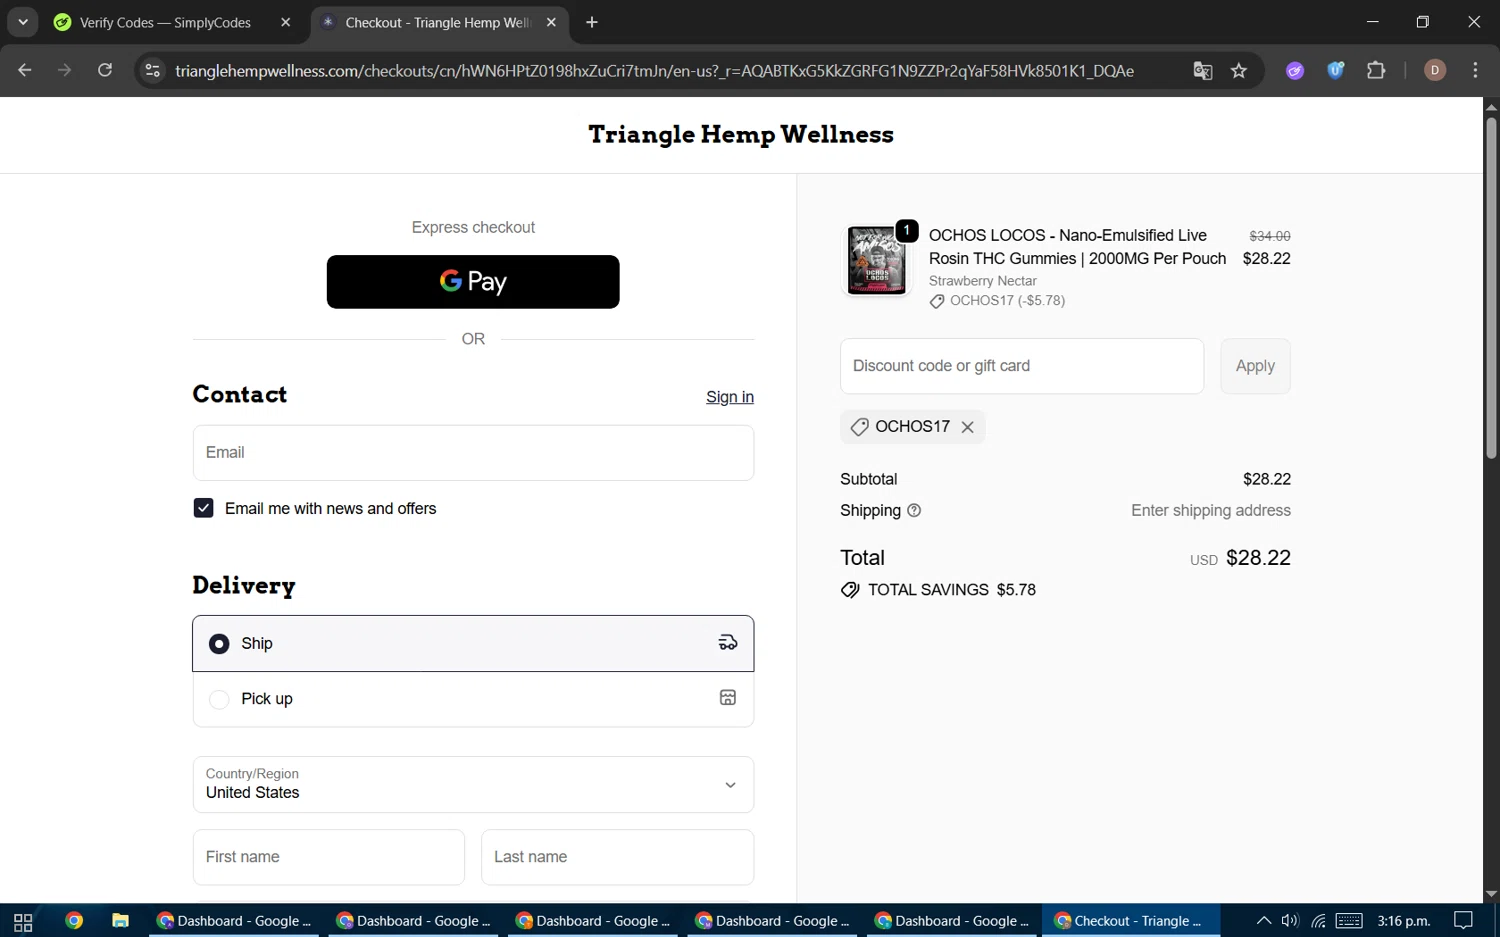
Task: Bookmark this page with the star icon
Action: coord(1239,70)
